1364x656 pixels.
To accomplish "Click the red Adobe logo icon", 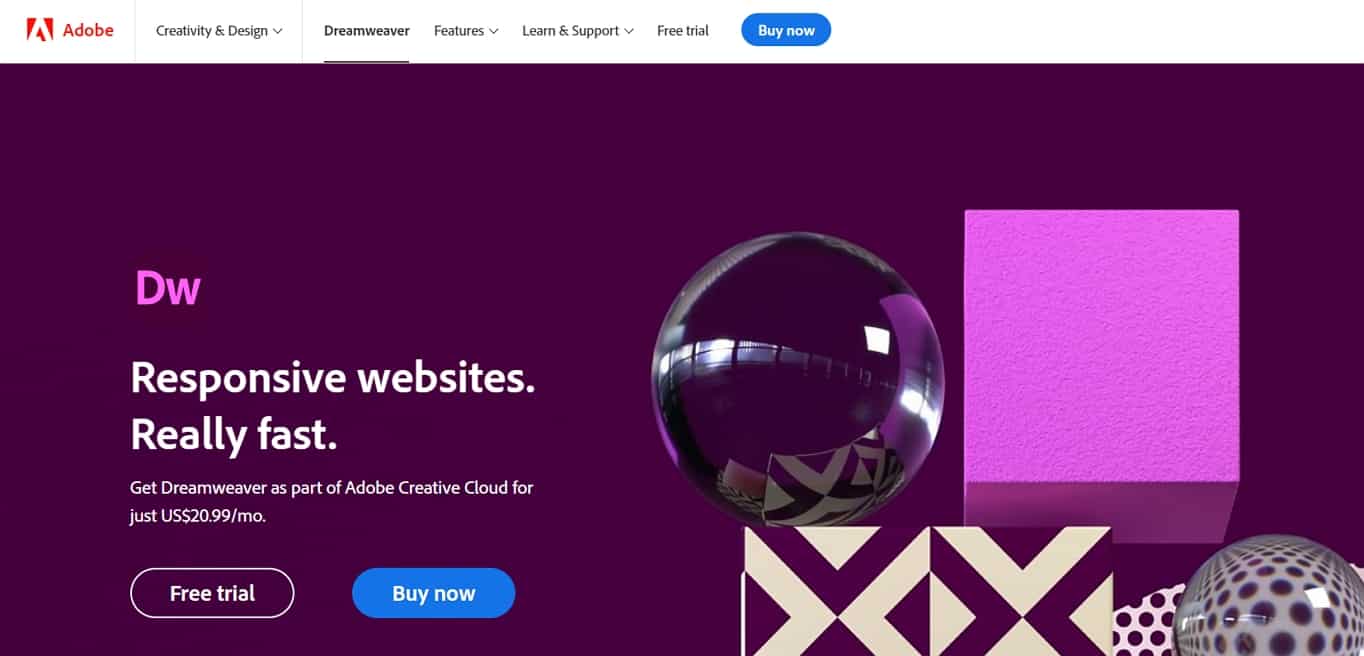I will (x=40, y=30).
